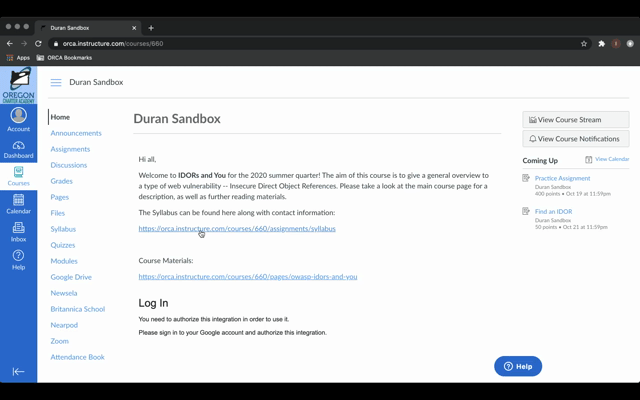The height and width of the screenshot is (400, 640).
Task: Click the Log In heading
Action: point(153,303)
